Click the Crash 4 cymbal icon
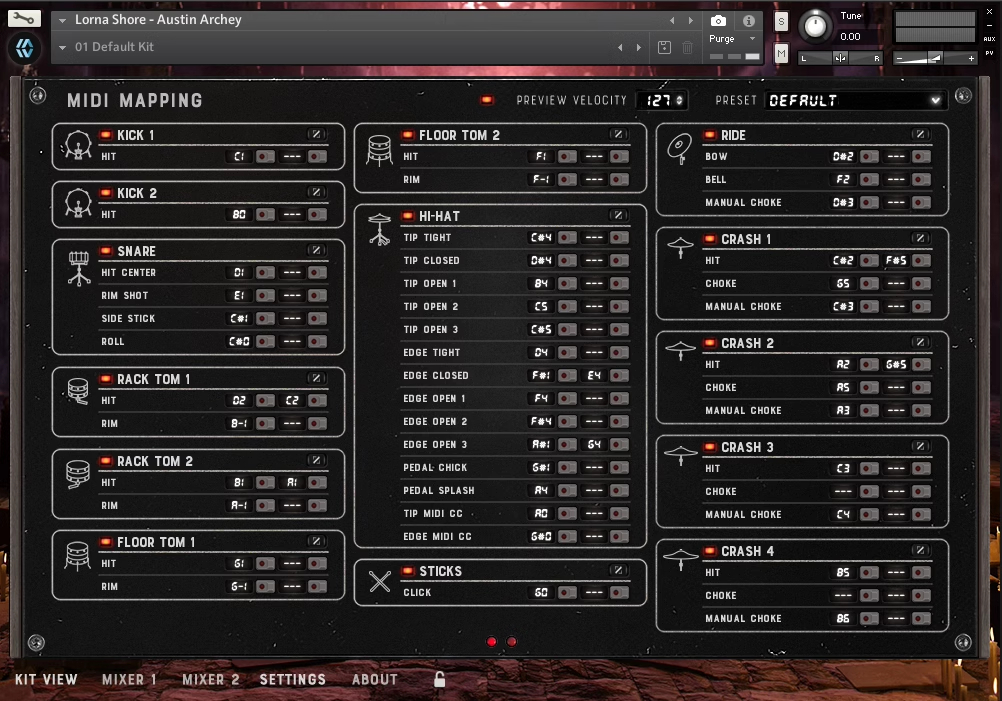Image resolution: width=1002 pixels, height=701 pixels. tap(680, 559)
